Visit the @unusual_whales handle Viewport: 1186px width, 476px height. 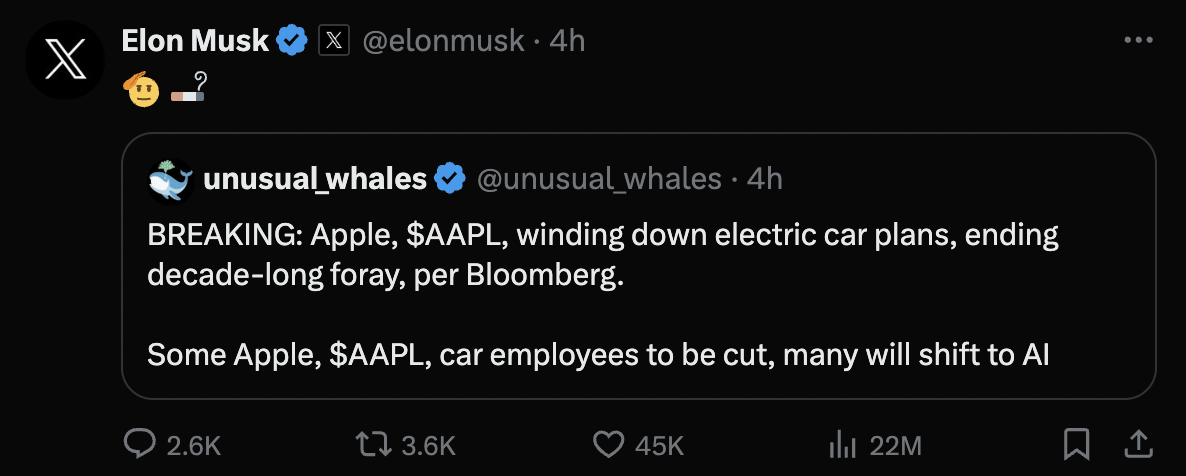tap(598, 179)
